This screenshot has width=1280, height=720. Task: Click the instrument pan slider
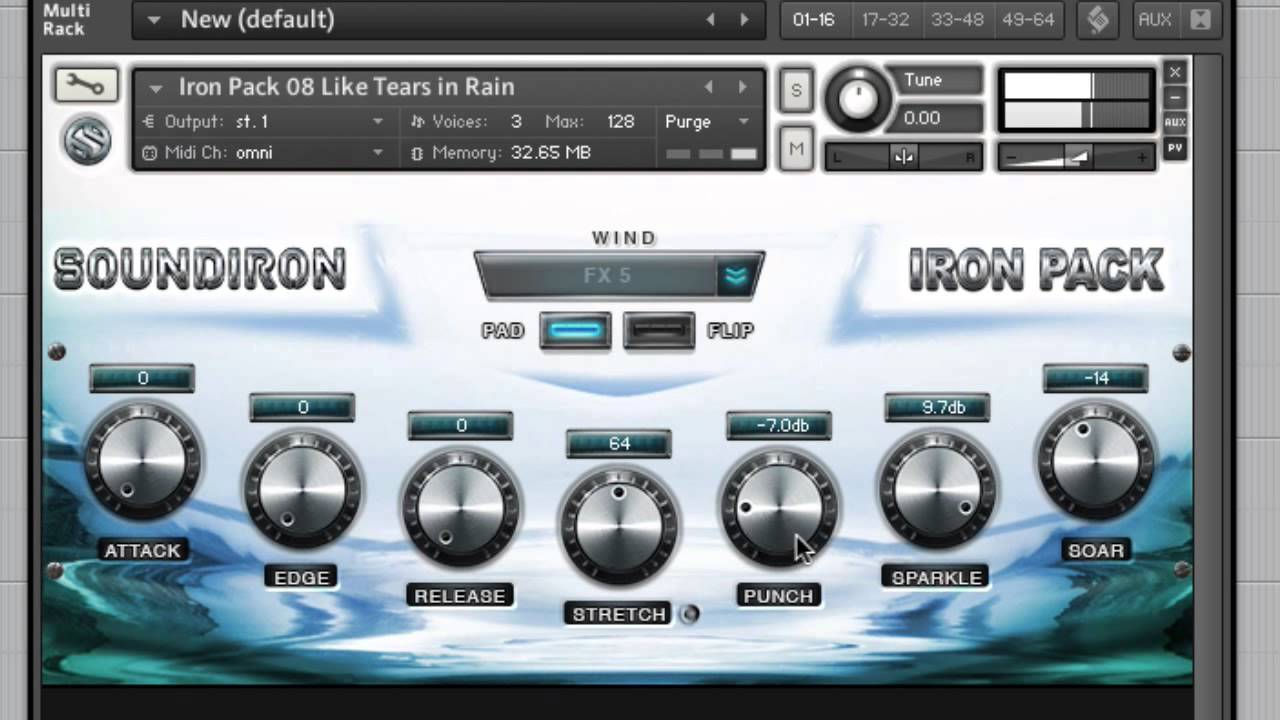coord(903,157)
